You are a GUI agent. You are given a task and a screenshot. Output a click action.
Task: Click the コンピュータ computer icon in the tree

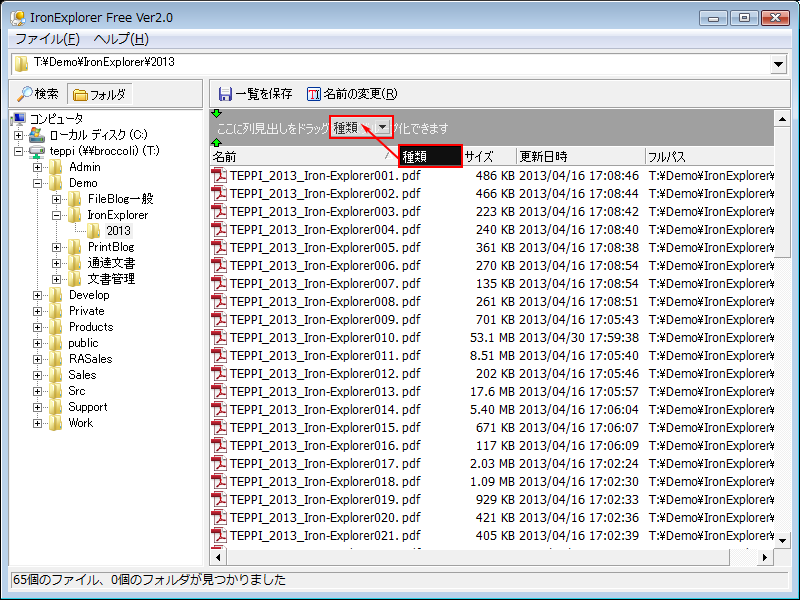(18, 119)
